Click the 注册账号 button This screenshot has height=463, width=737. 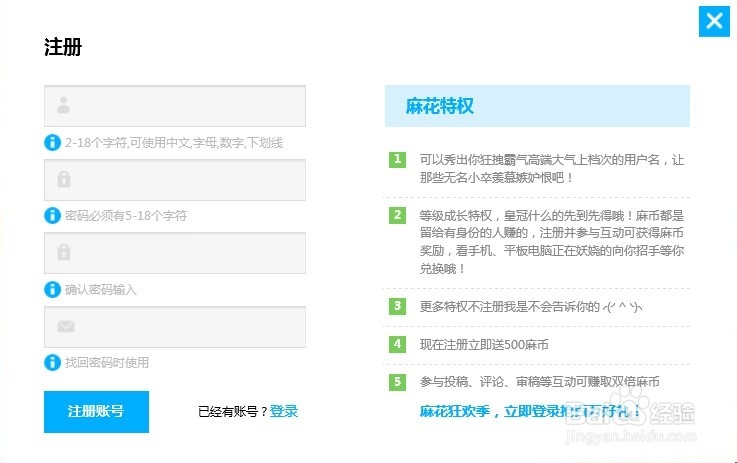point(96,411)
